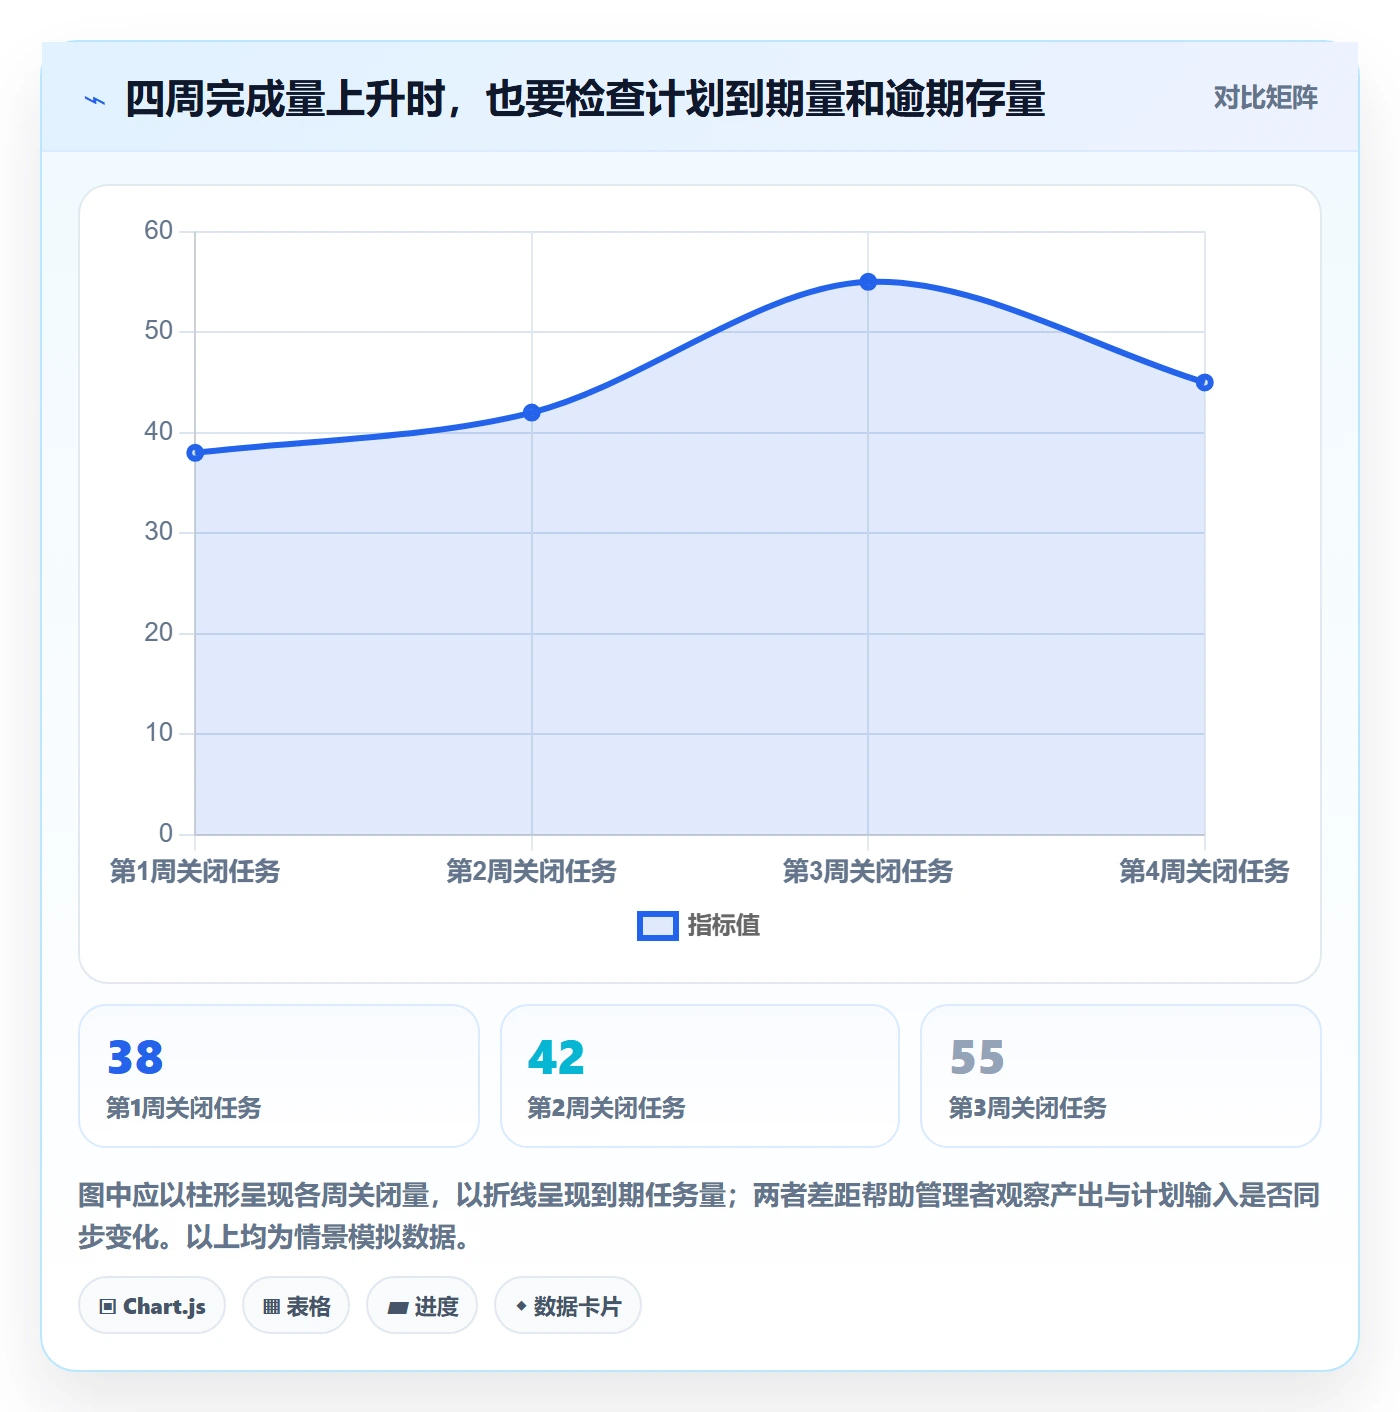Click the x-axis label 第4周关闭任务
Image resolution: width=1400 pixels, height=1412 pixels.
click(x=1204, y=871)
